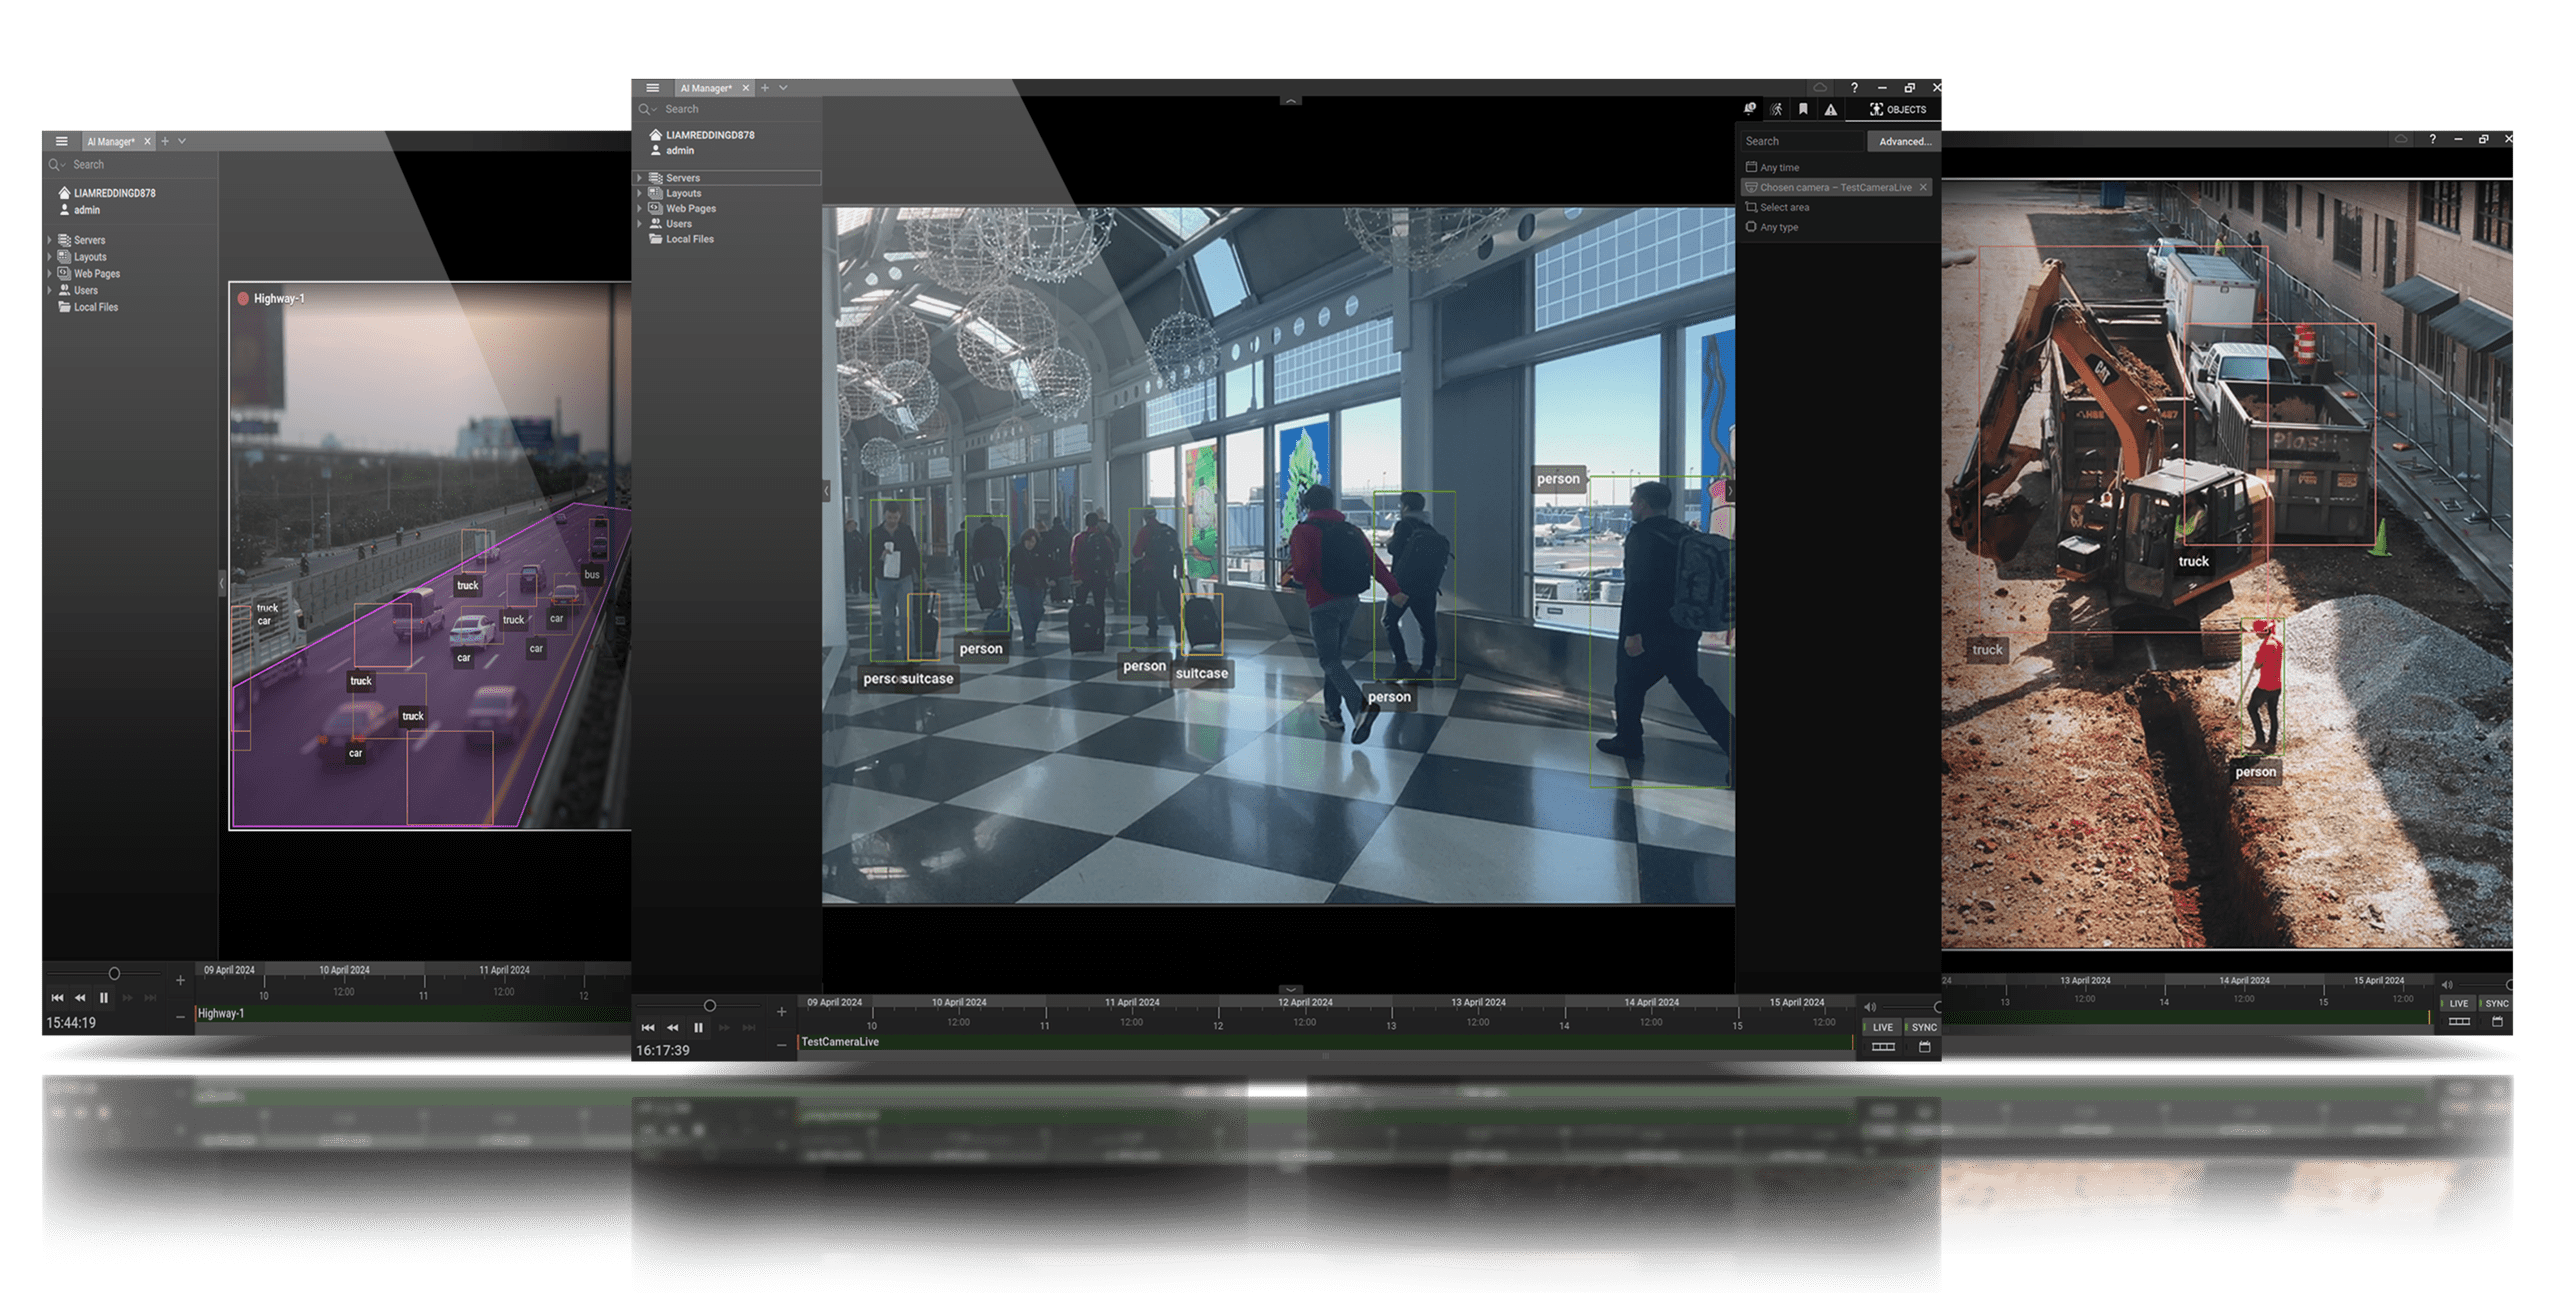
Task: Remove the Chosen camera TestCameraLive filter
Action: [1922, 187]
